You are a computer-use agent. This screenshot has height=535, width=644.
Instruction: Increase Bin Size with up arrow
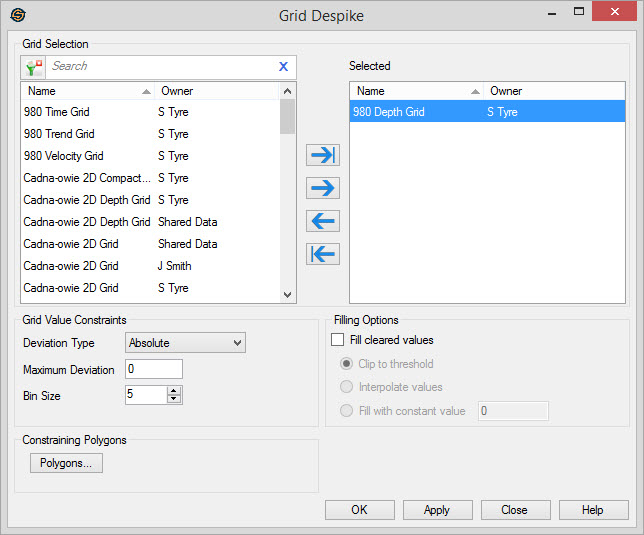[x=174, y=391]
